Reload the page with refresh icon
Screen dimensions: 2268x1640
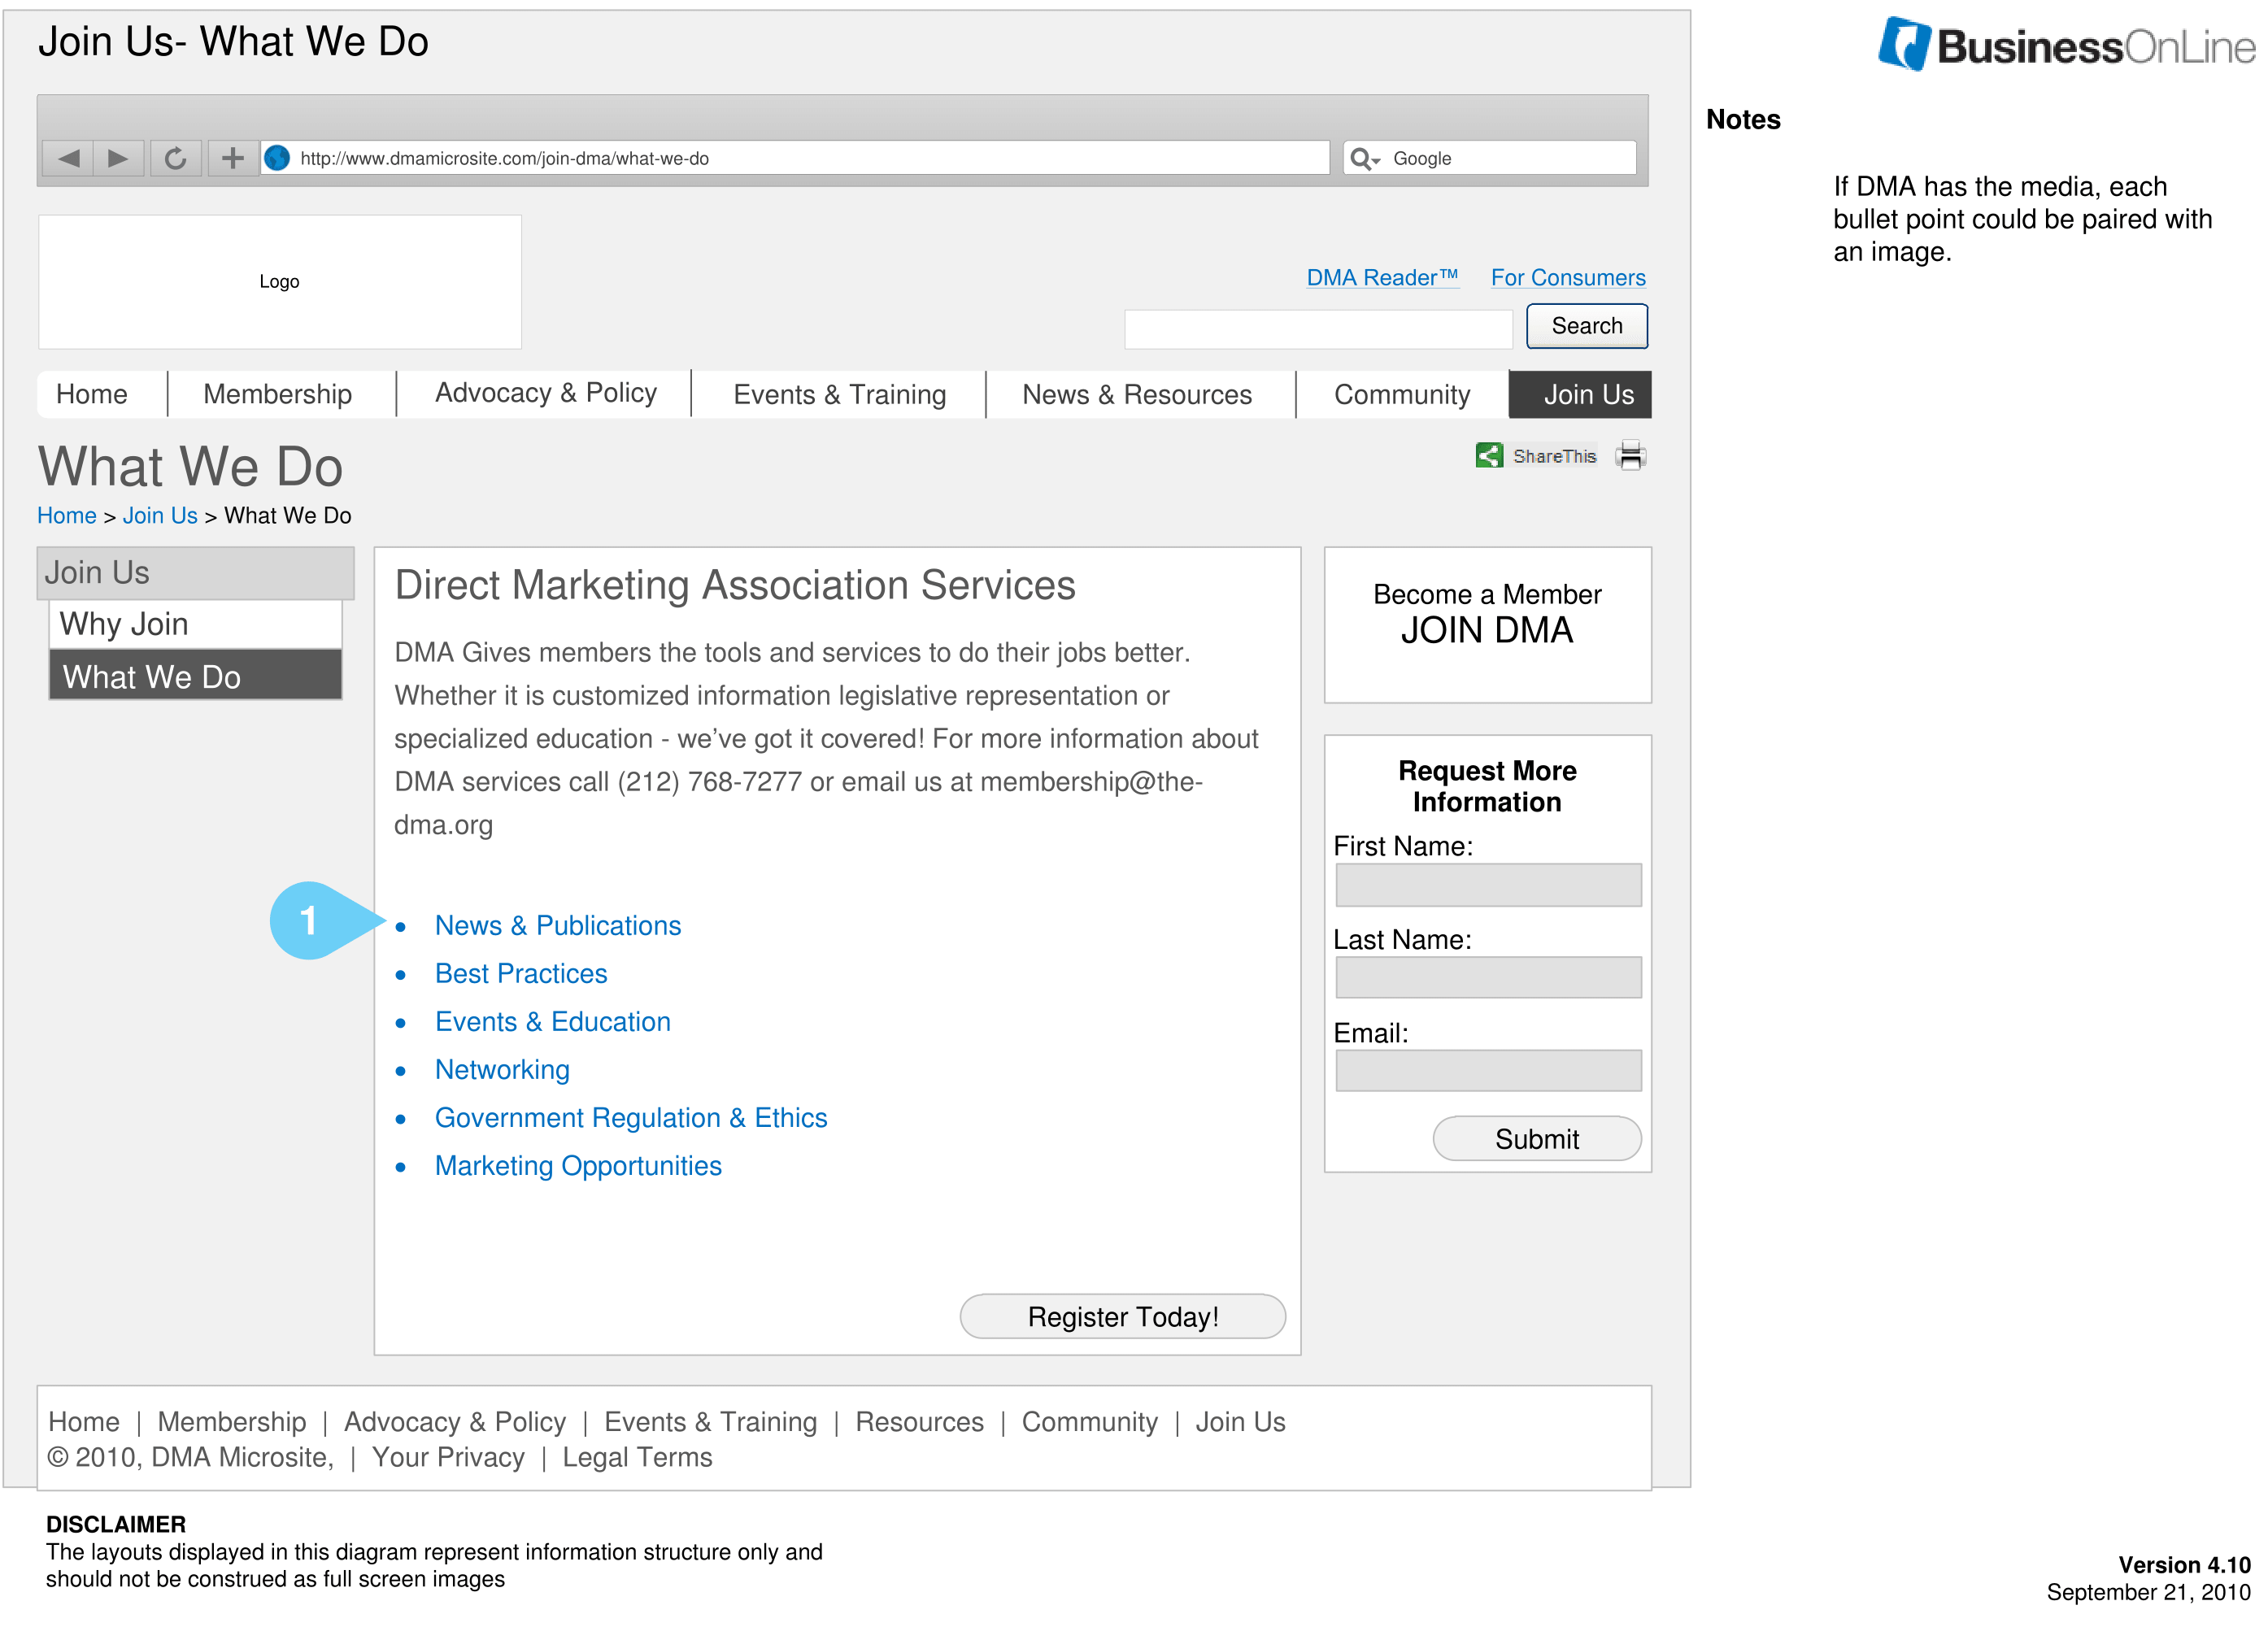[x=176, y=158]
